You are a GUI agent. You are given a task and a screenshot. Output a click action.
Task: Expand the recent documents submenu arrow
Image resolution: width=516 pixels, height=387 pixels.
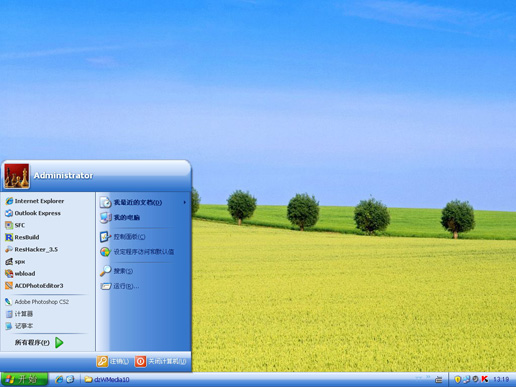pyautogui.click(x=185, y=202)
